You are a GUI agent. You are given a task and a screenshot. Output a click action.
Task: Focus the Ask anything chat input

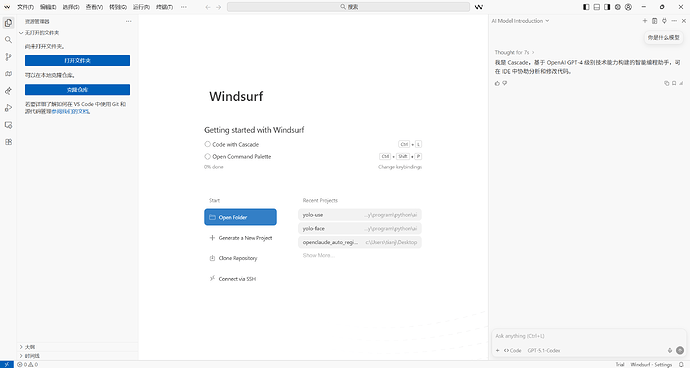coord(588,336)
